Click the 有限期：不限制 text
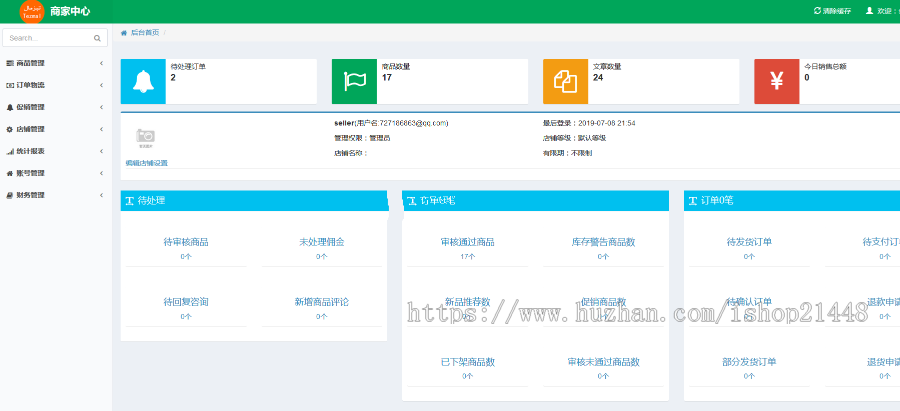The height and width of the screenshot is (411, 900). tap(567, 153)
